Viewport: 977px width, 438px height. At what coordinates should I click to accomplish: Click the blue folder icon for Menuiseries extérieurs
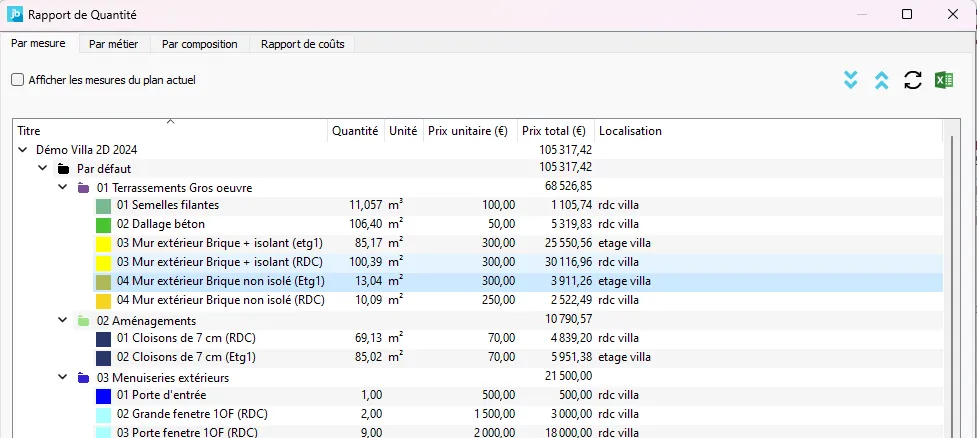point(84,378)
